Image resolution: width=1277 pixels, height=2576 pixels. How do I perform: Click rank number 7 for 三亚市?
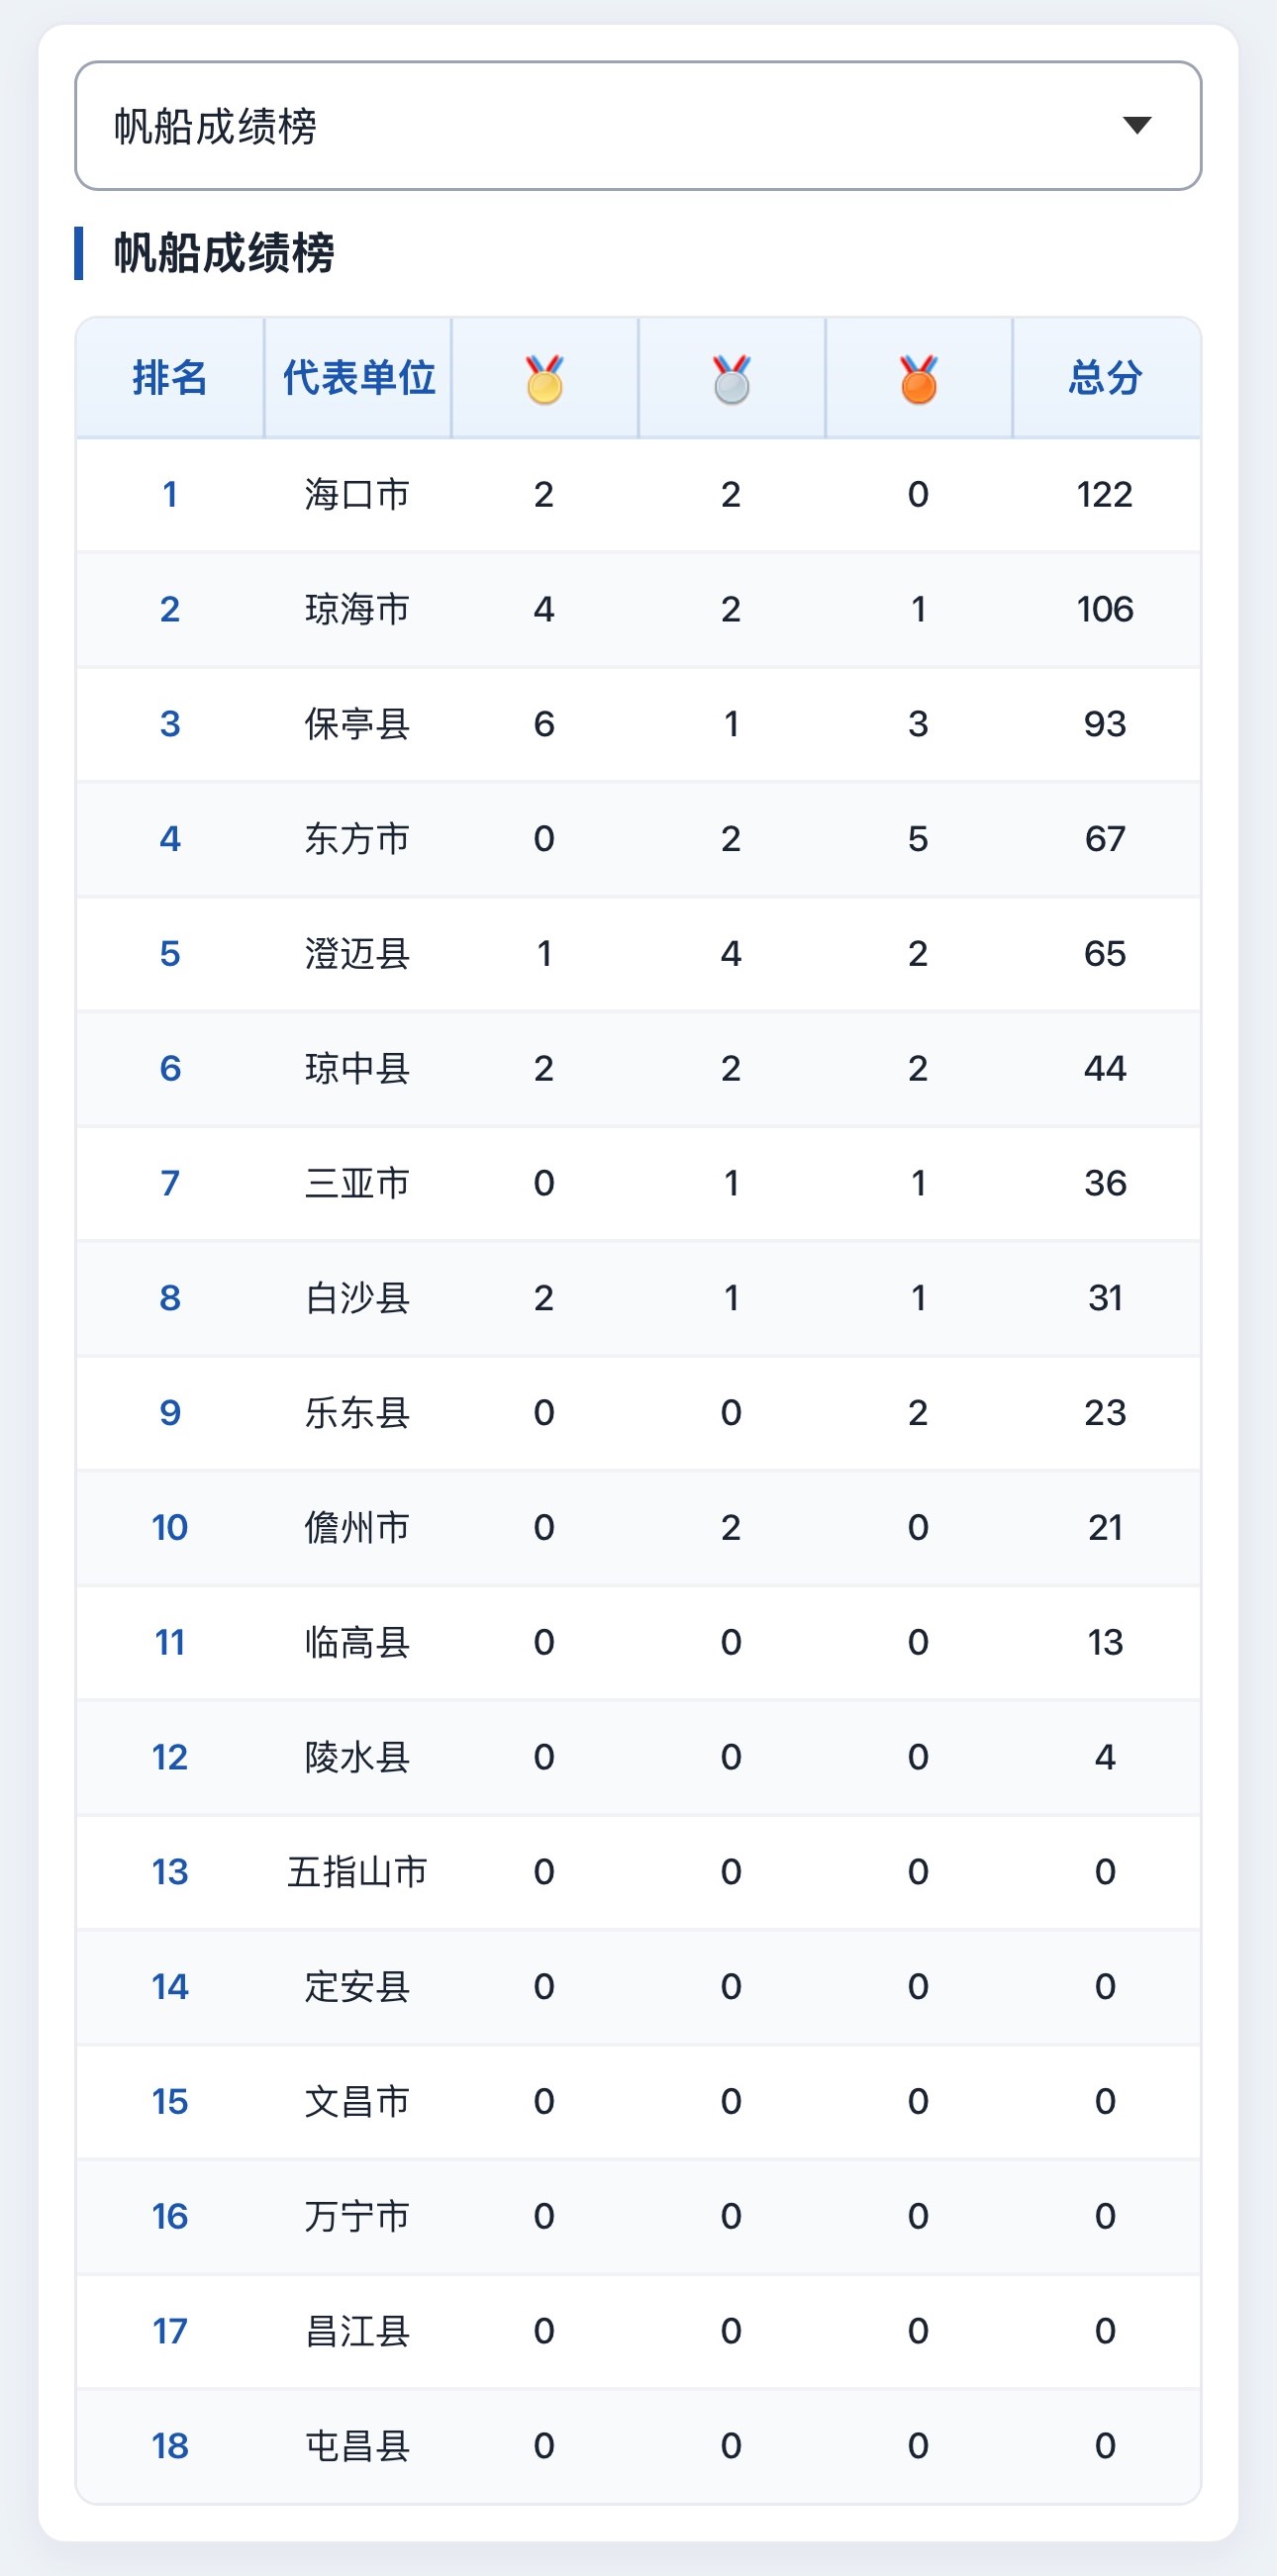170,1183
